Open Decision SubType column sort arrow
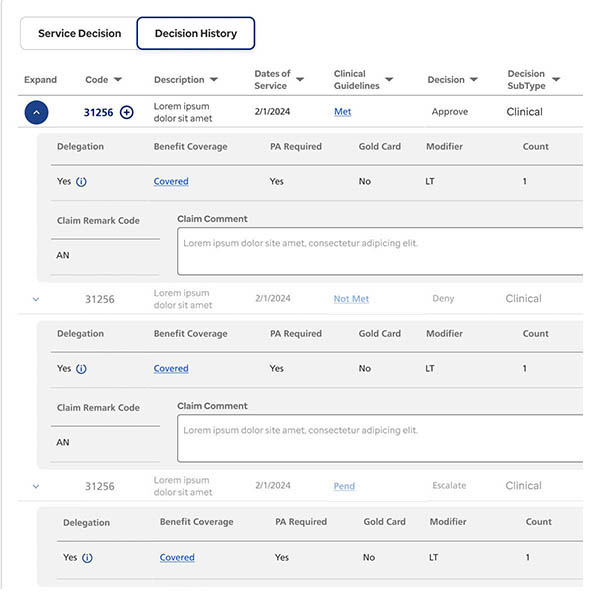This screenshot has width=600, height=600. pos(556,80)
